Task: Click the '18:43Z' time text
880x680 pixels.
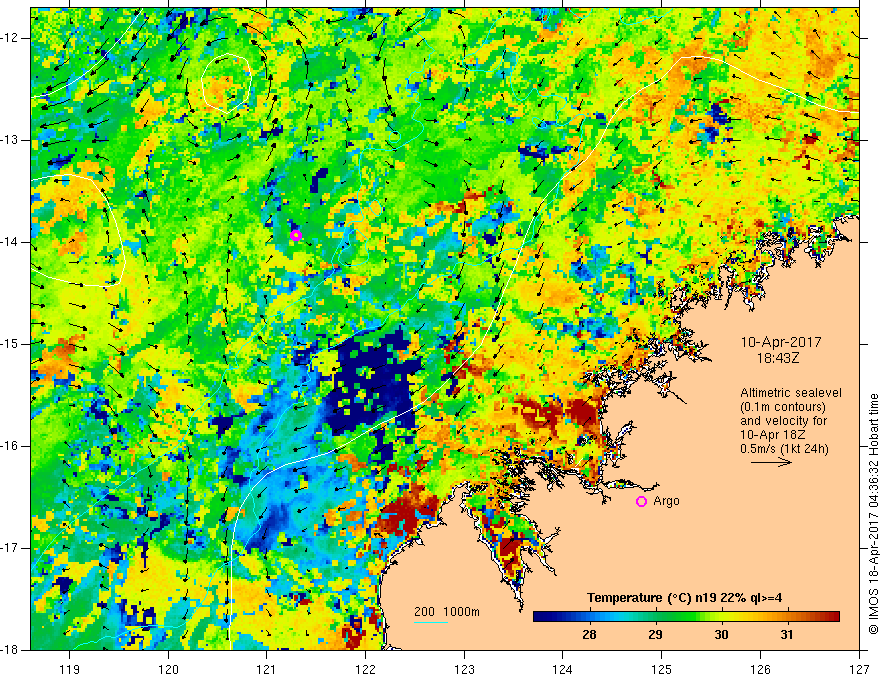Action: coord(777,357)
